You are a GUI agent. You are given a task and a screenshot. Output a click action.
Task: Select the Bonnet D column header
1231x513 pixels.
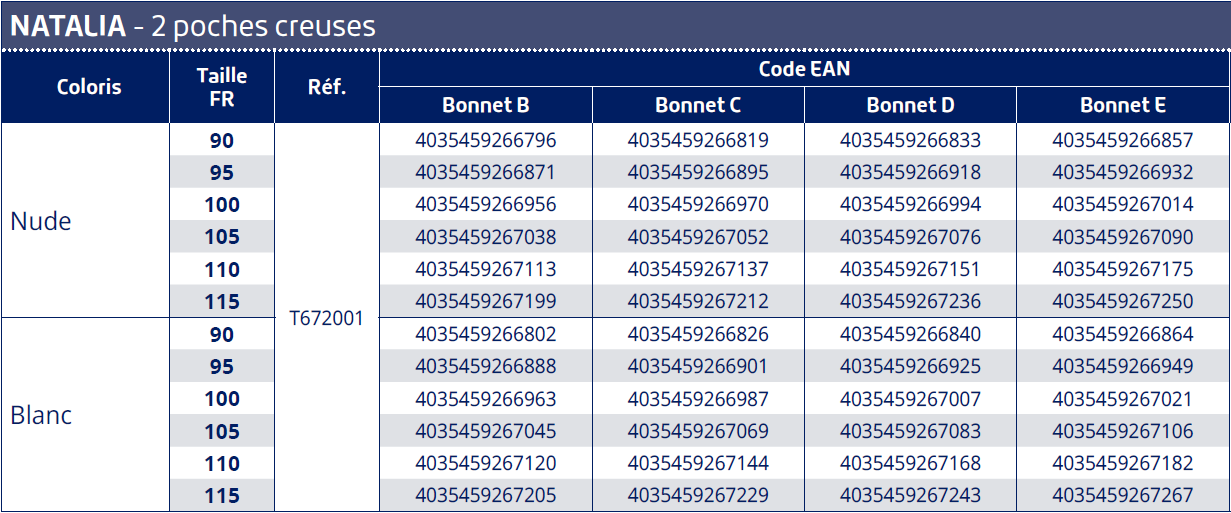click(x=910, y=105)
